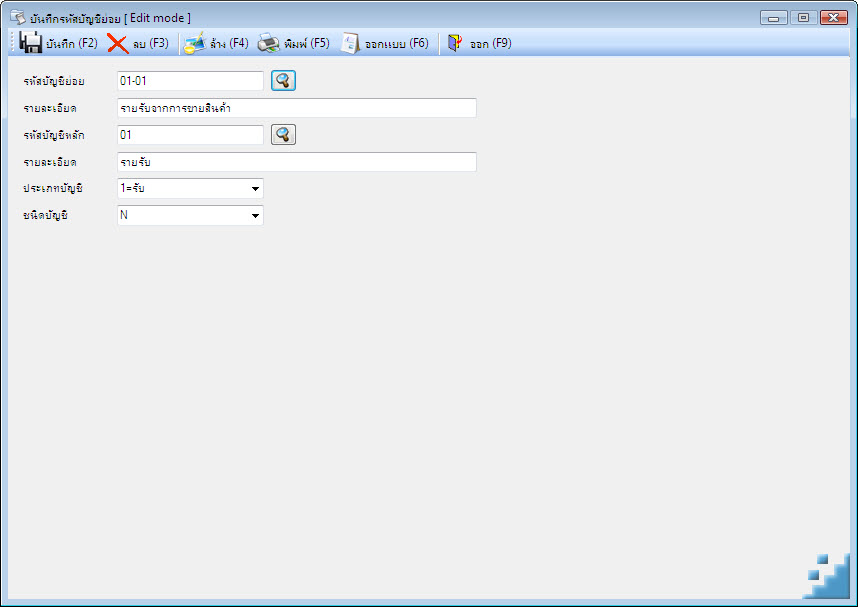
Task: Open search beside the 01-01 code field
Action: coord(283,81)
